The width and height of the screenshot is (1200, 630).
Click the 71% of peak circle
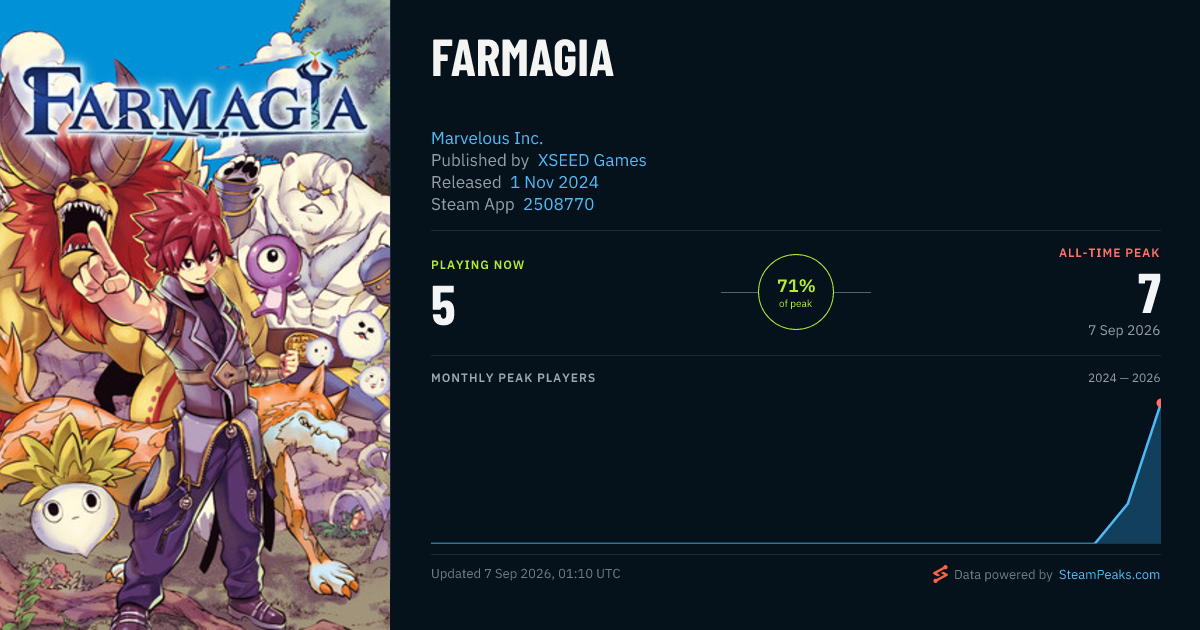[796, 292]
